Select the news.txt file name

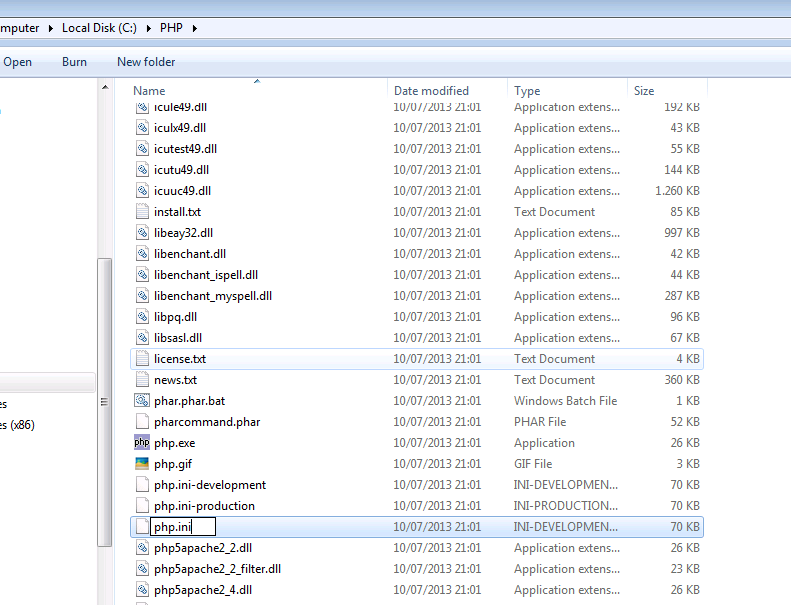(176, 380)
